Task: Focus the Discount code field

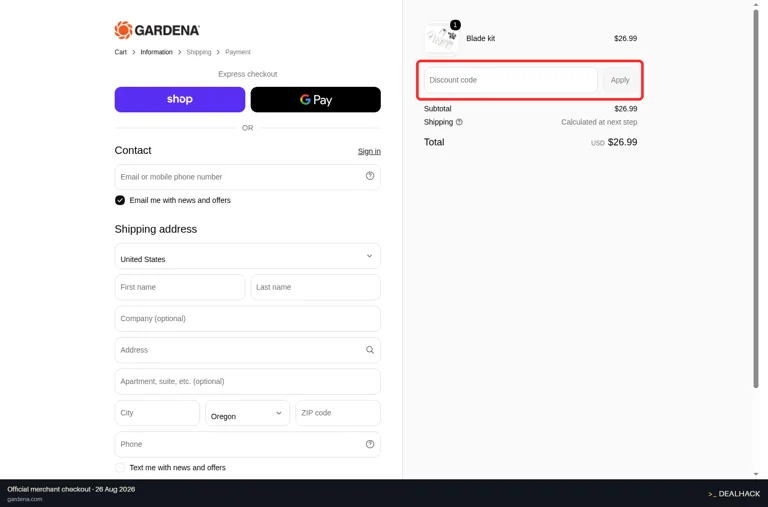Action: tap(510, 80)
